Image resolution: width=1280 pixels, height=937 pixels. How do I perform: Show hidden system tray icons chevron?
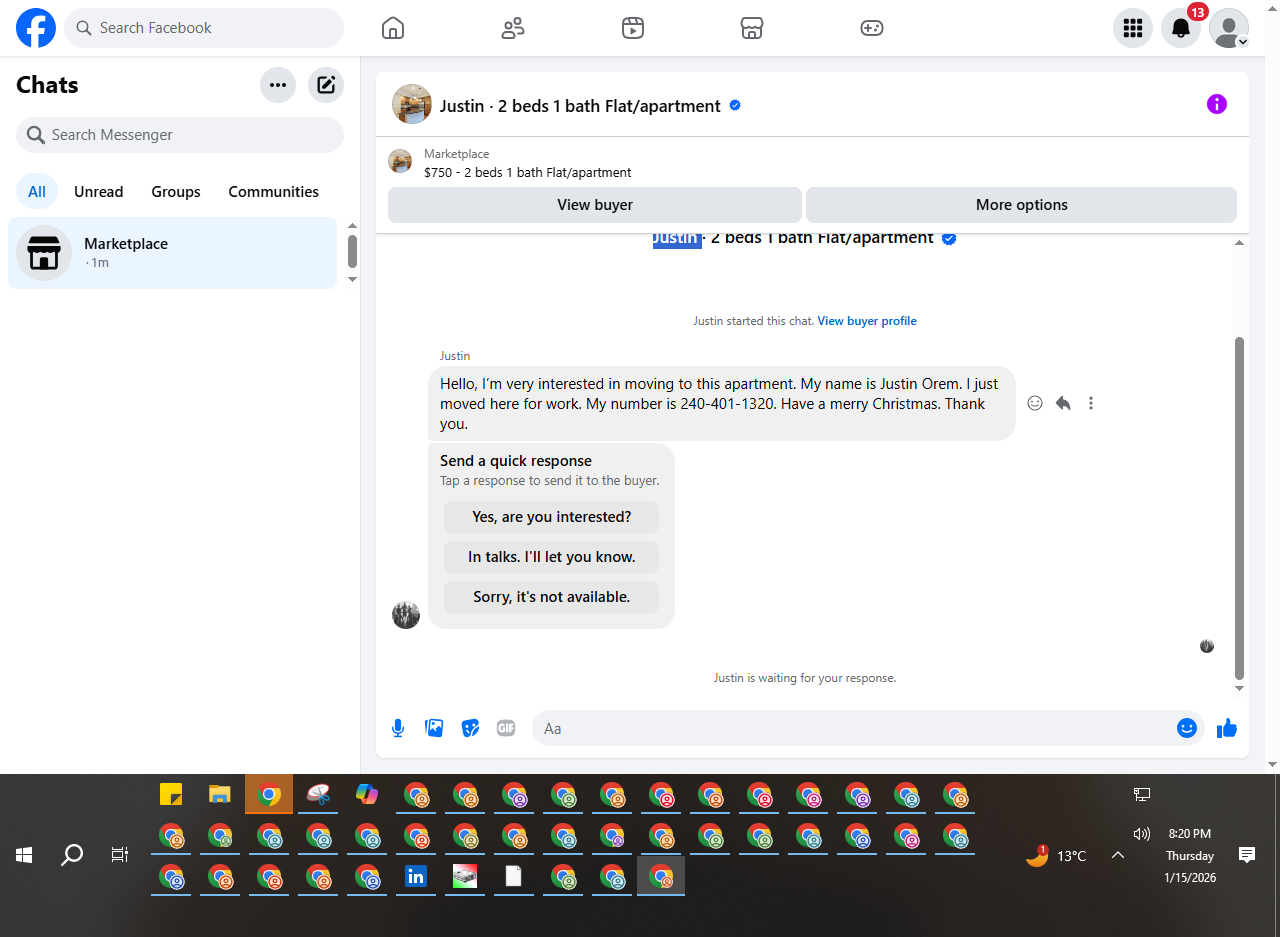(1118, 855)
